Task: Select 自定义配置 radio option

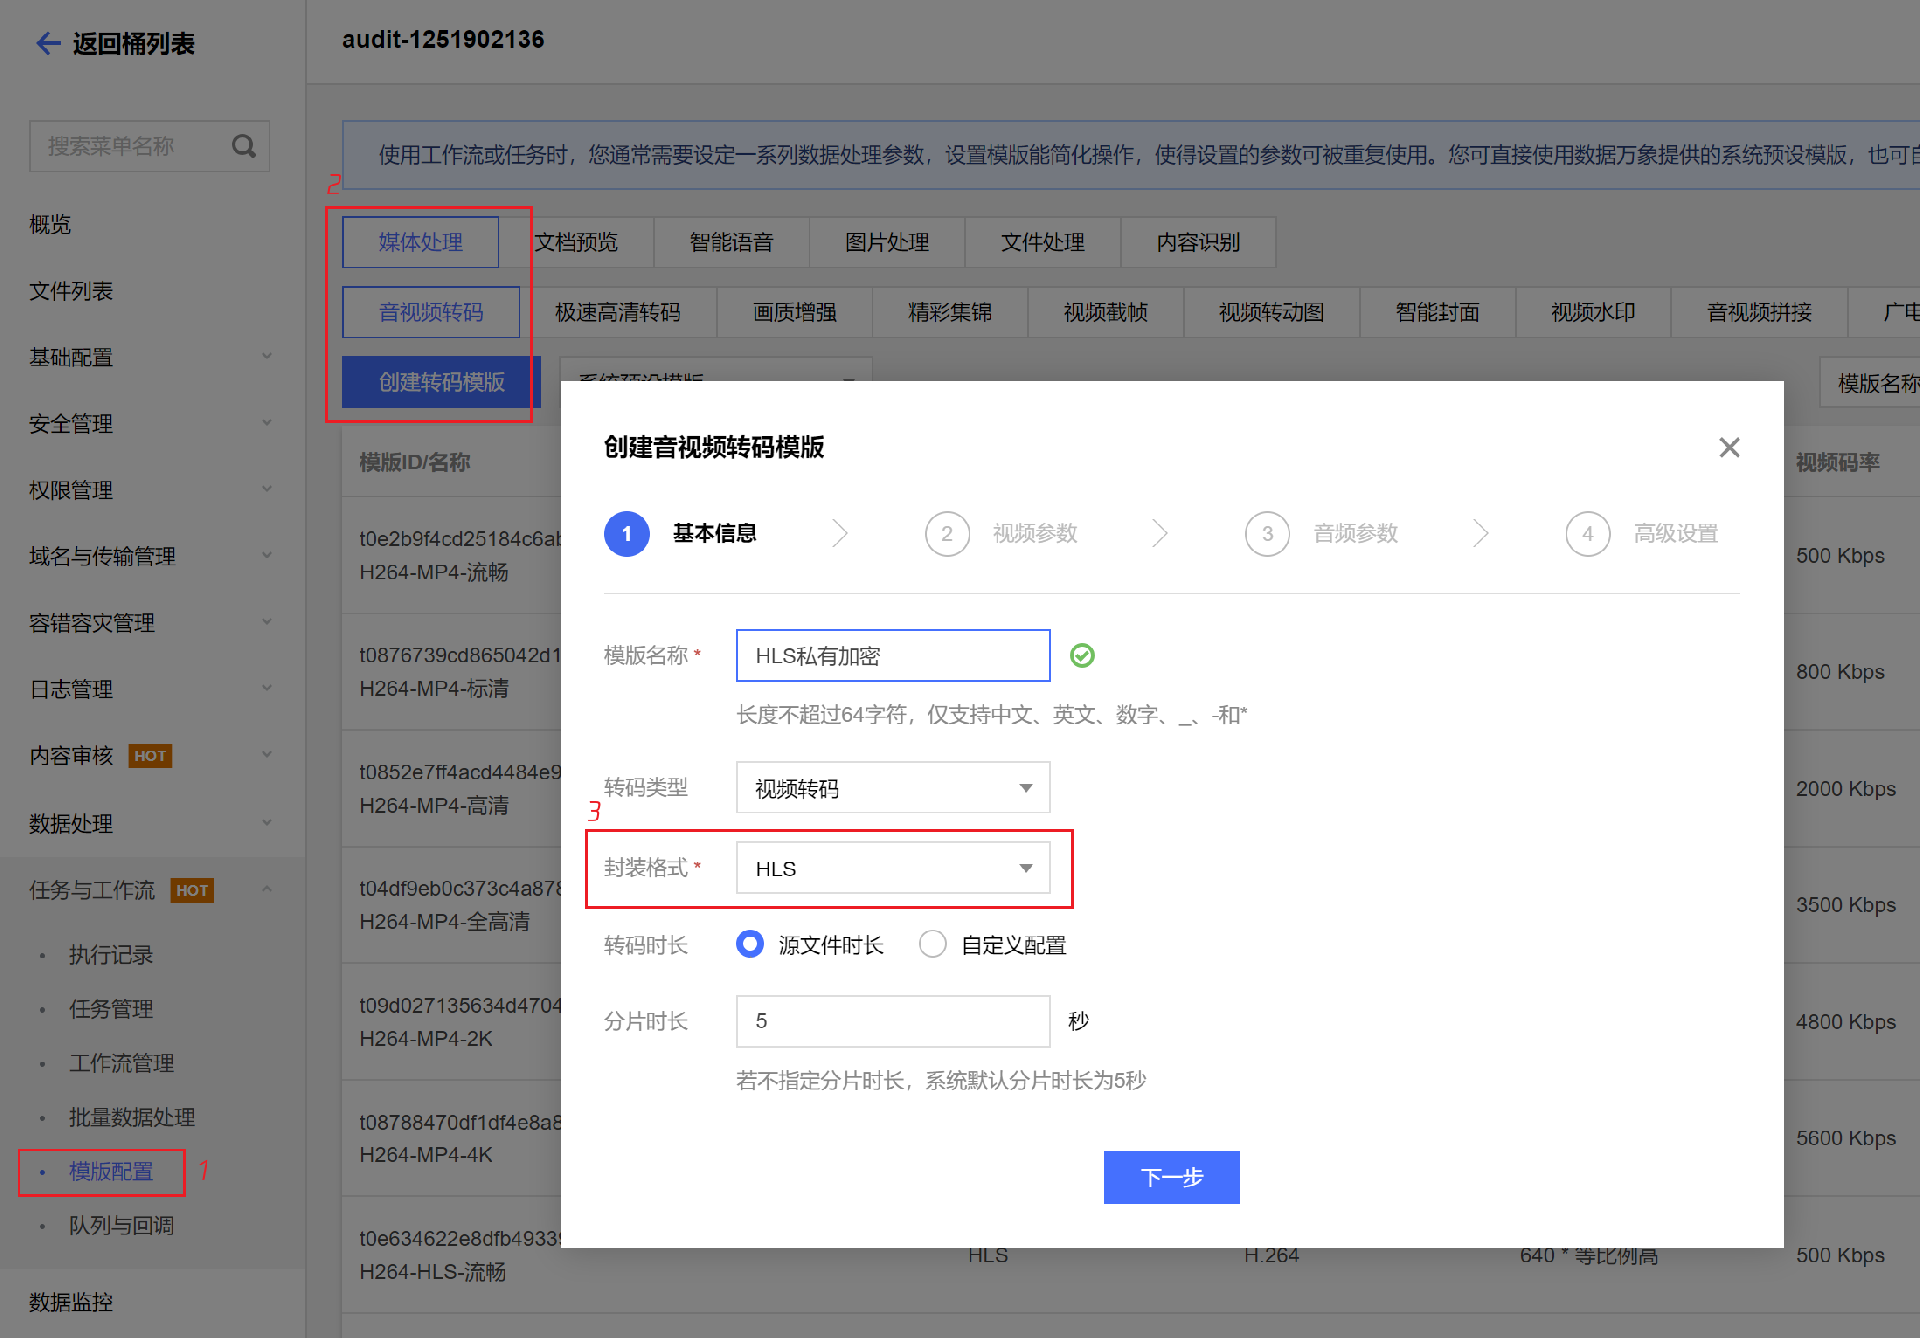Action: coord(932,944)
